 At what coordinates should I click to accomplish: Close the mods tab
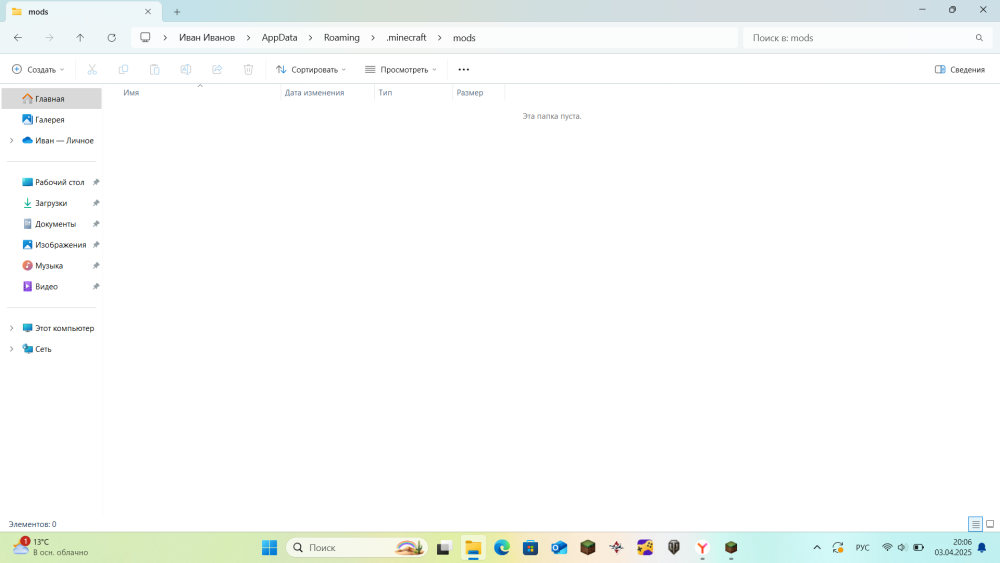click(148, 11)
